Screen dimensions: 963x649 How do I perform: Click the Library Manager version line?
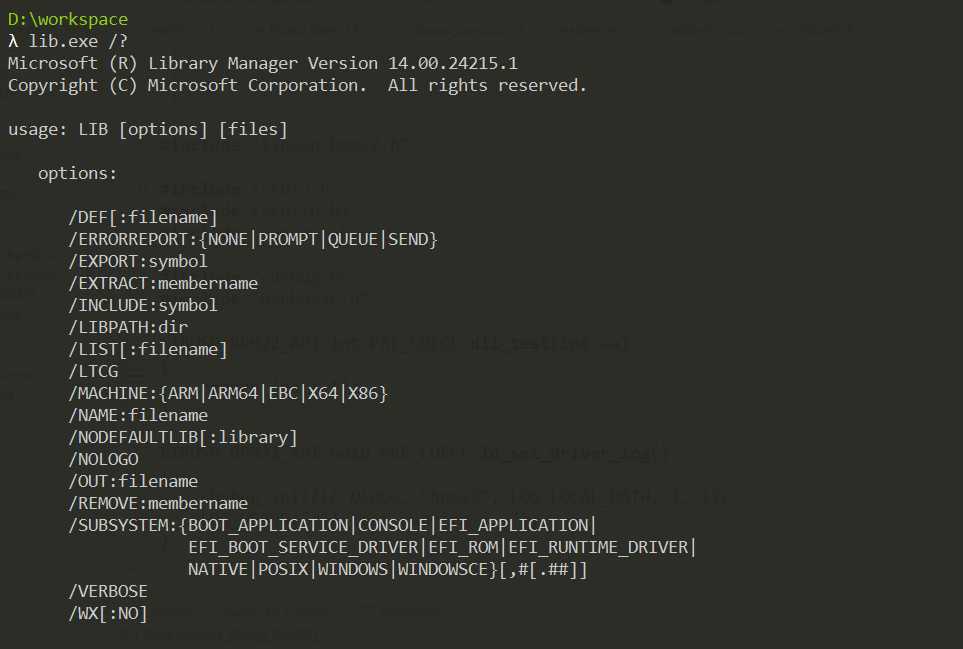pos(263,63)
